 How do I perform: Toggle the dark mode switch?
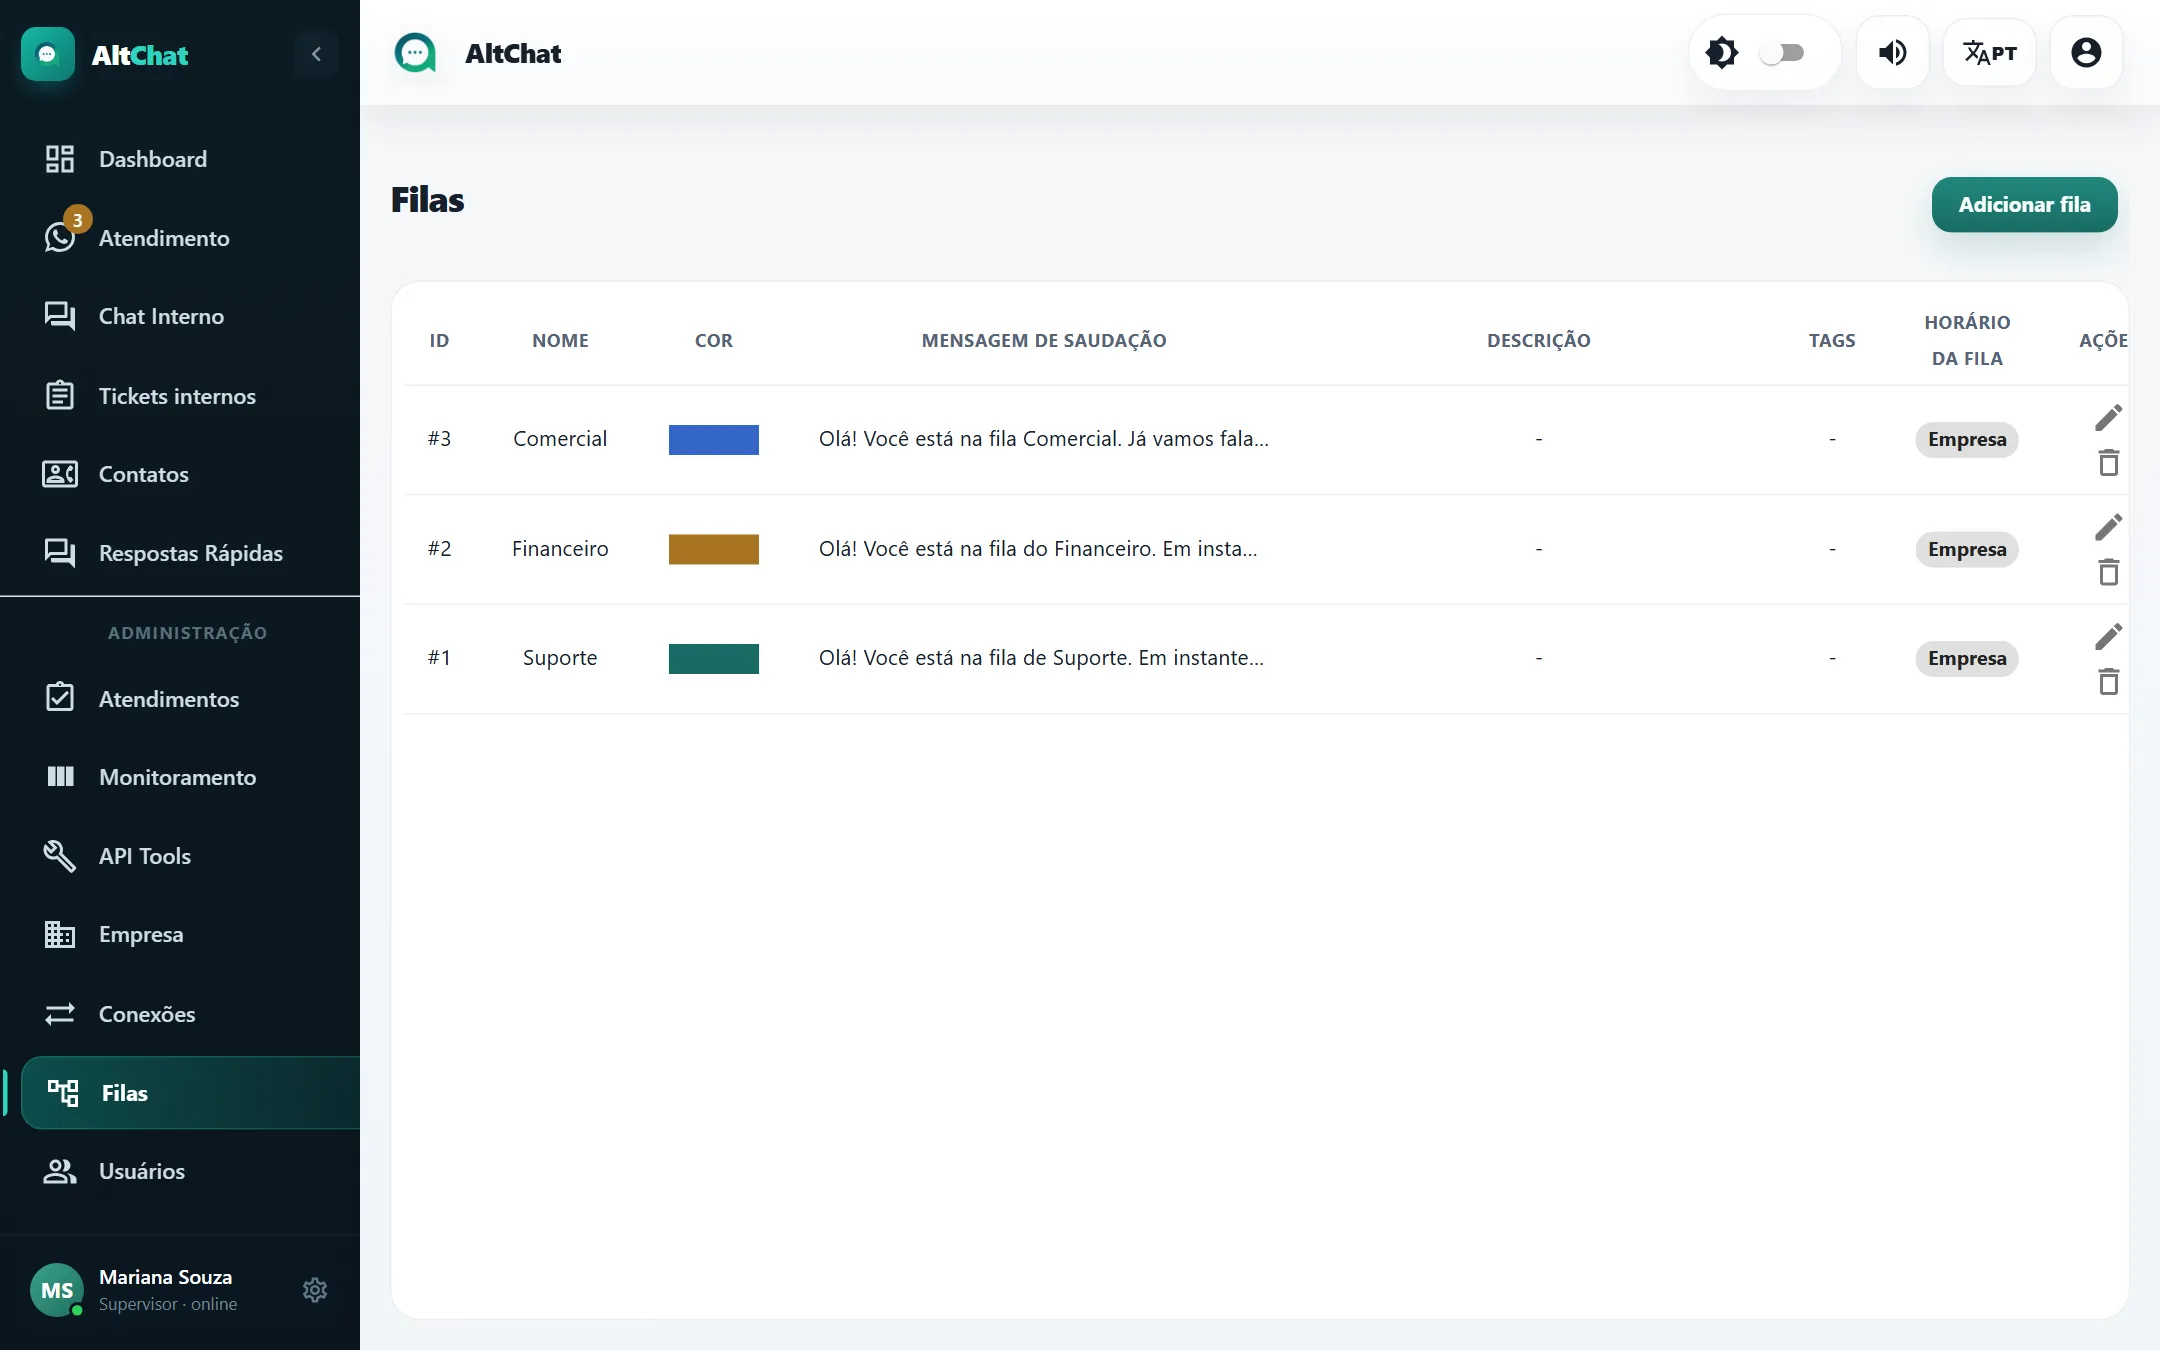pos(1783,53)
